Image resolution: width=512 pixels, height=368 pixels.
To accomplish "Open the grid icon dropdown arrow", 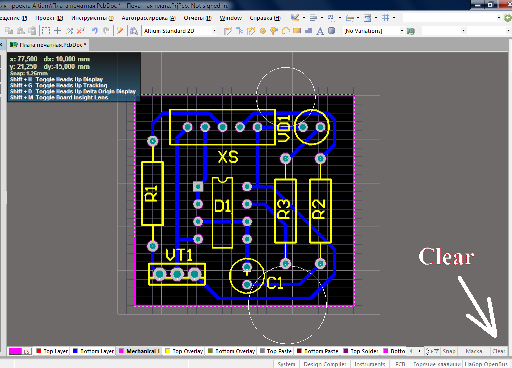I will (x=394, y=18).
